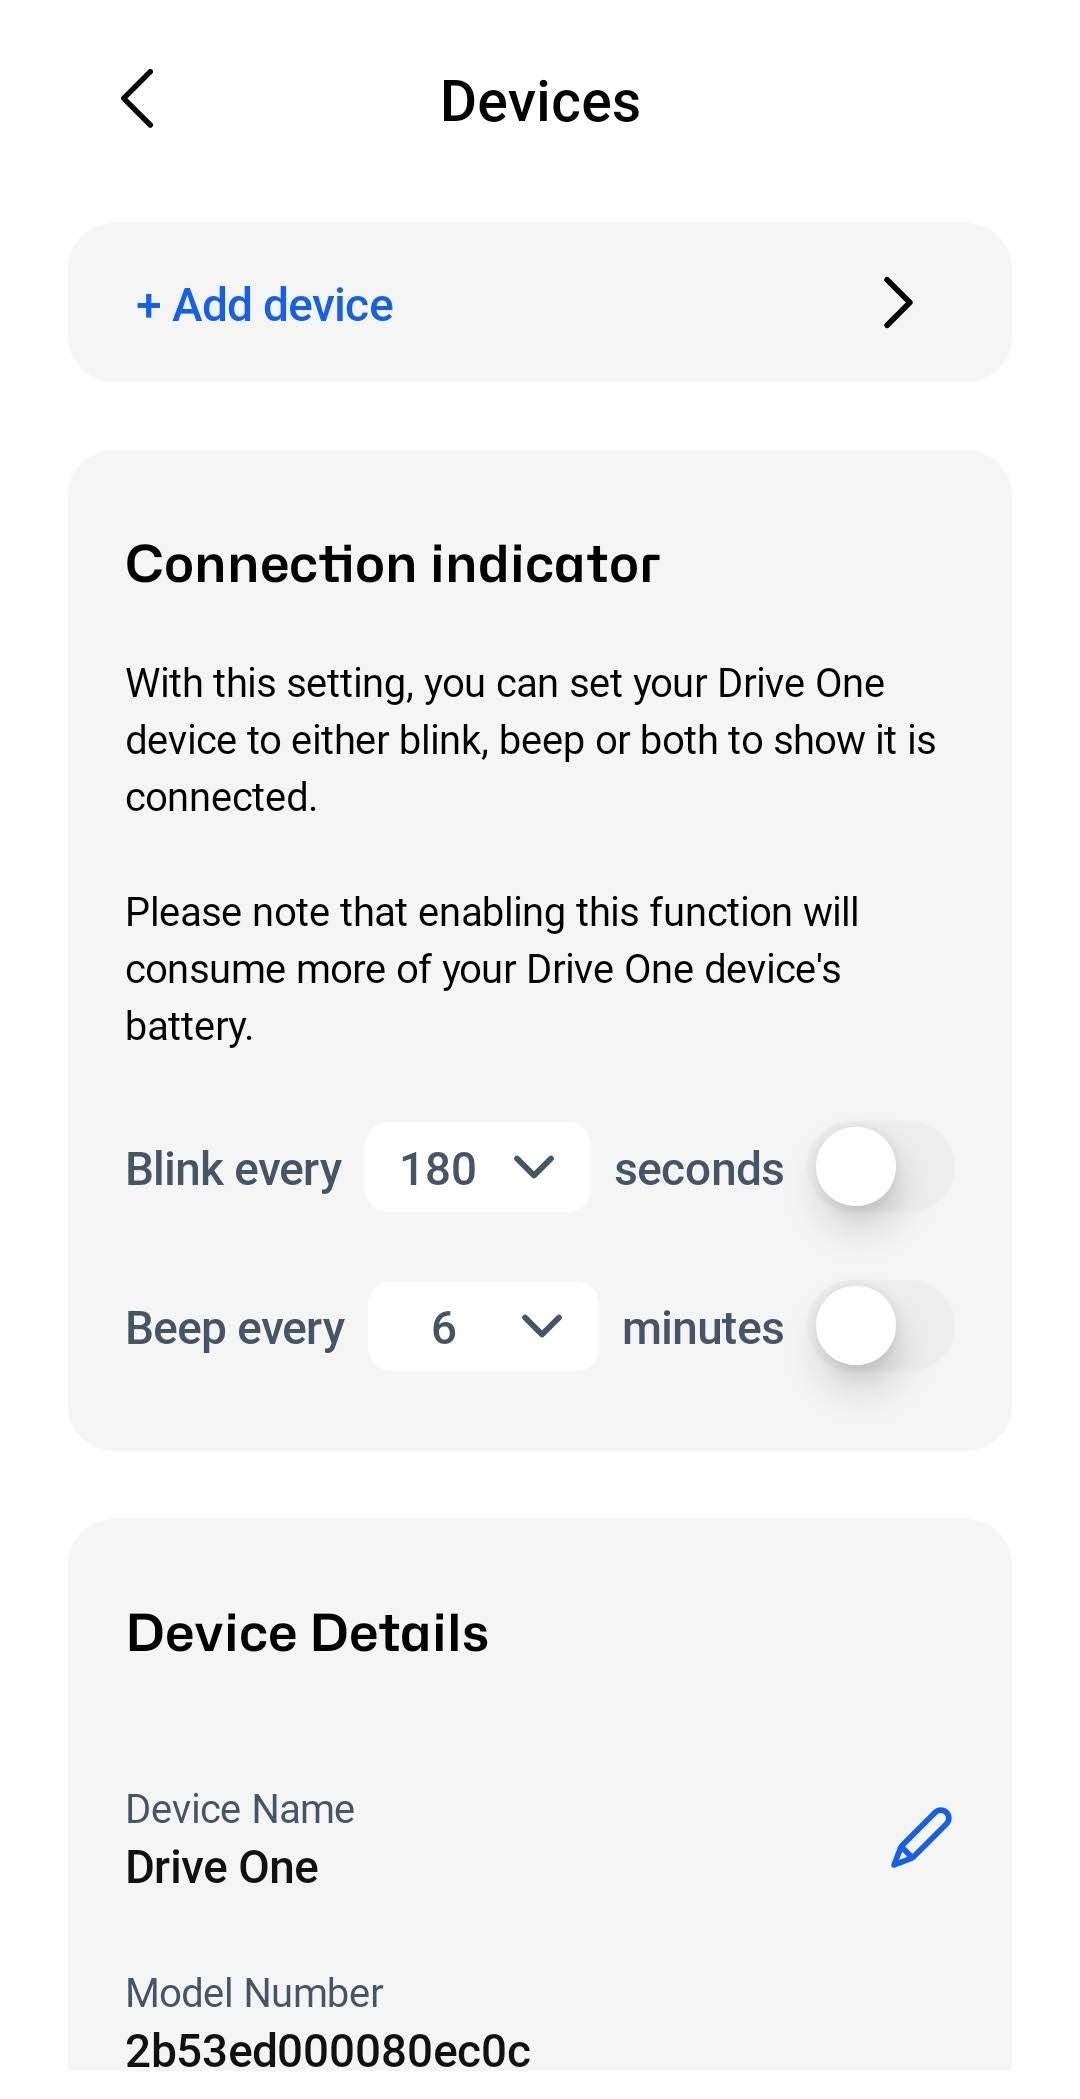1080x2099 pixels.
Task: Turn on the Beep every minutes switch
Action: 884,1326
